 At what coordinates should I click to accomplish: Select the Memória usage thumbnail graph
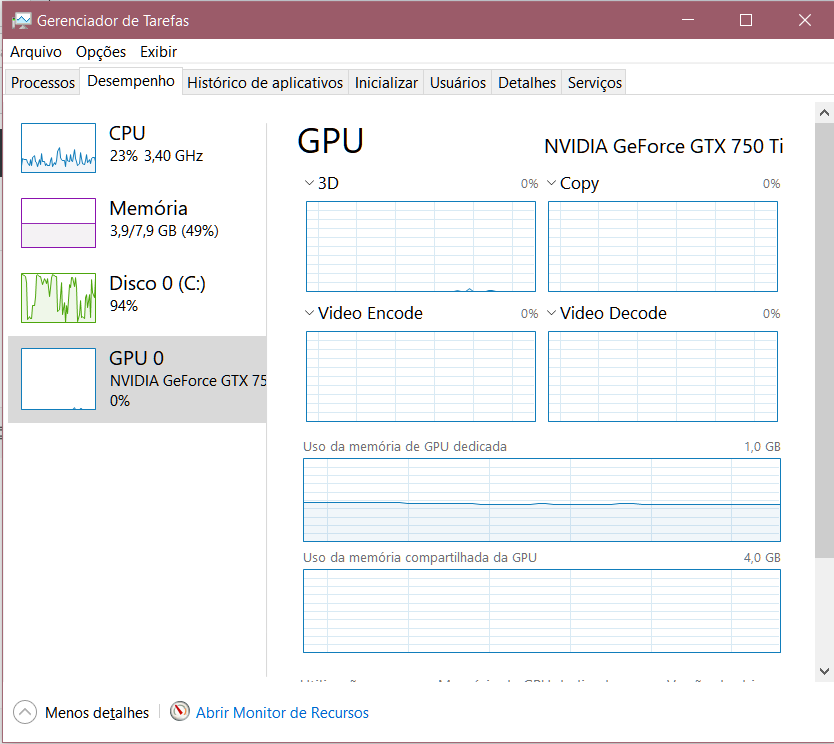(59, 223)
